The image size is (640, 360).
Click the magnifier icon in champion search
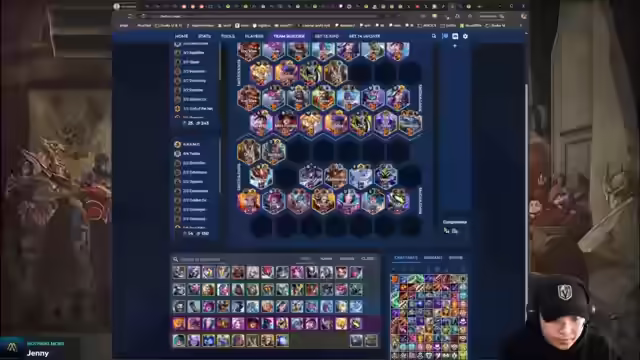click(x=176, y=259)
